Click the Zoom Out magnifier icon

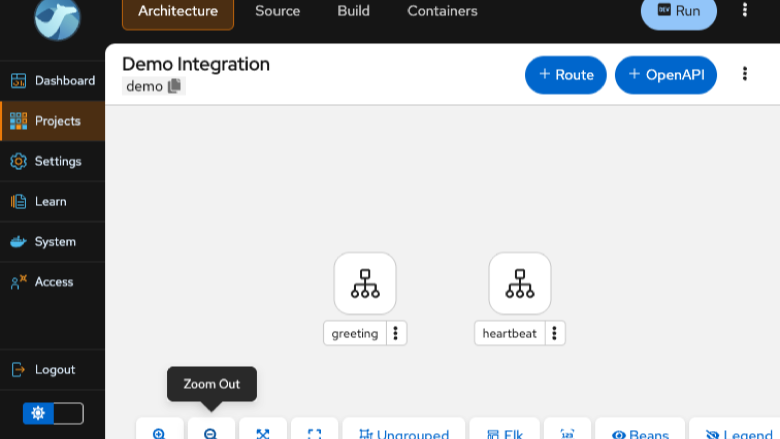click(x=211, y=433)
